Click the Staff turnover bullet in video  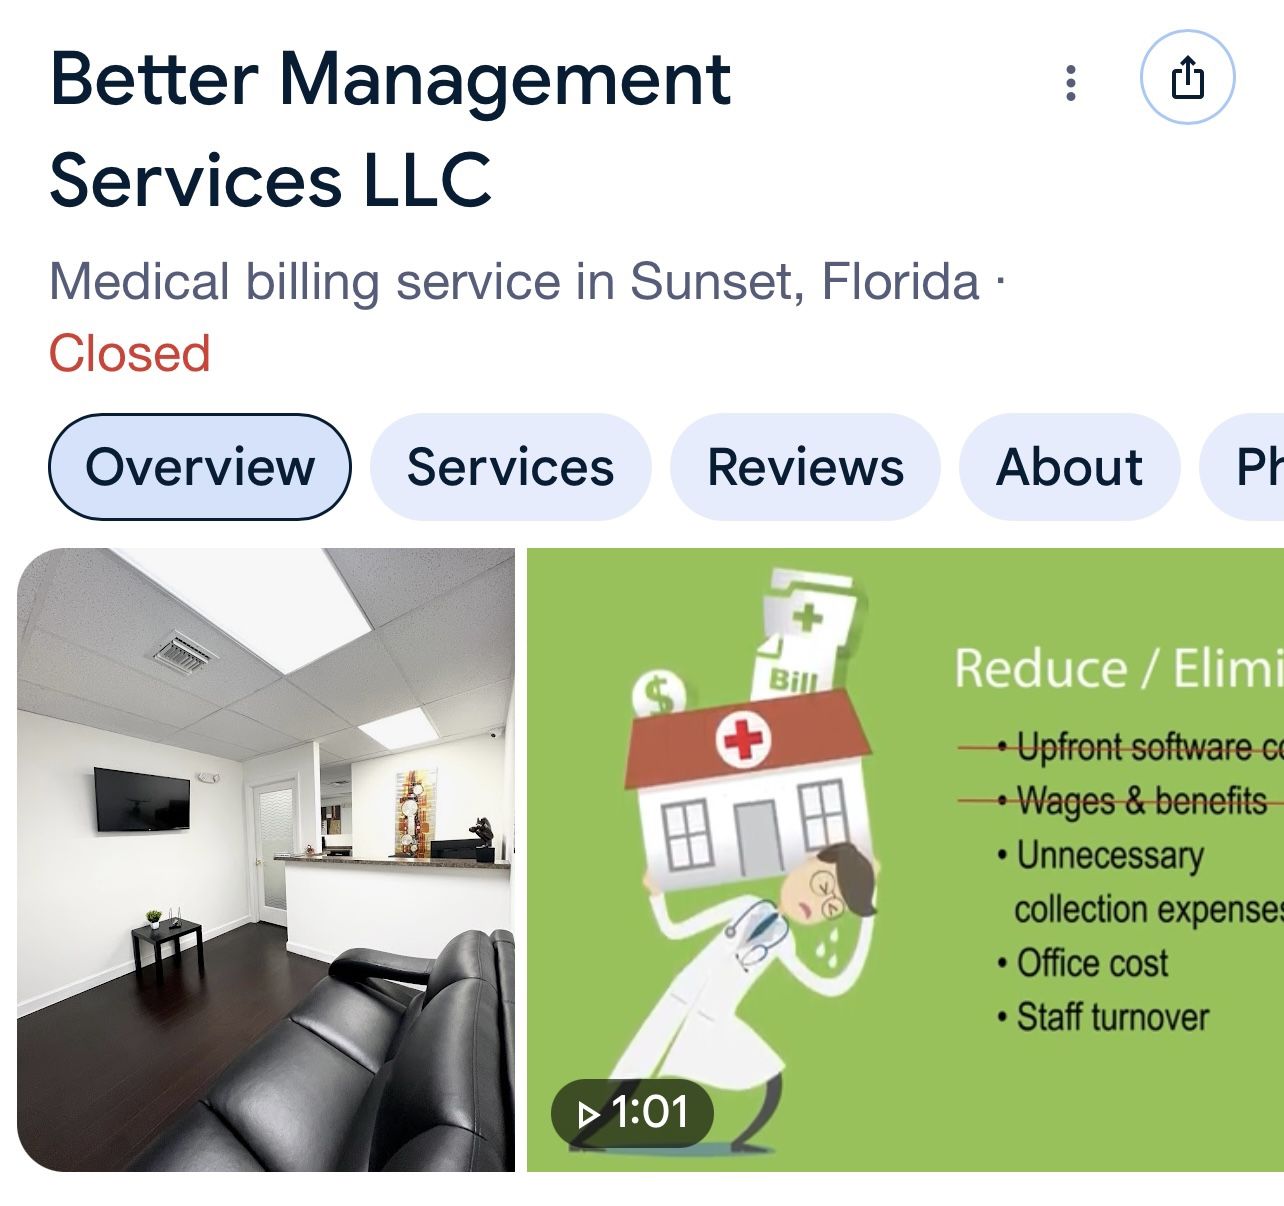point(1103,1018)
